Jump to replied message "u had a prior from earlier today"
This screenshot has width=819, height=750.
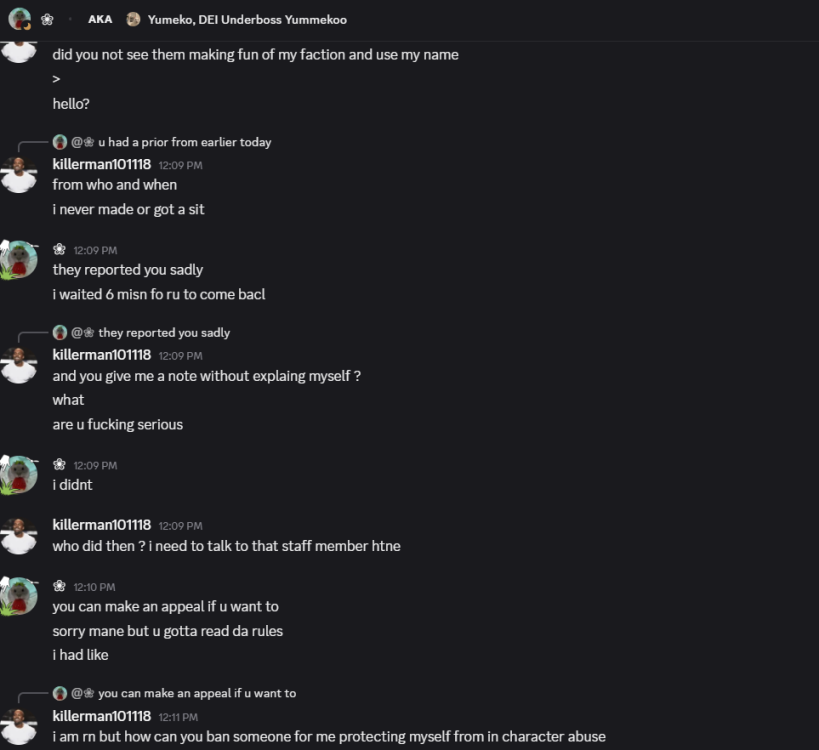[184, 142]
